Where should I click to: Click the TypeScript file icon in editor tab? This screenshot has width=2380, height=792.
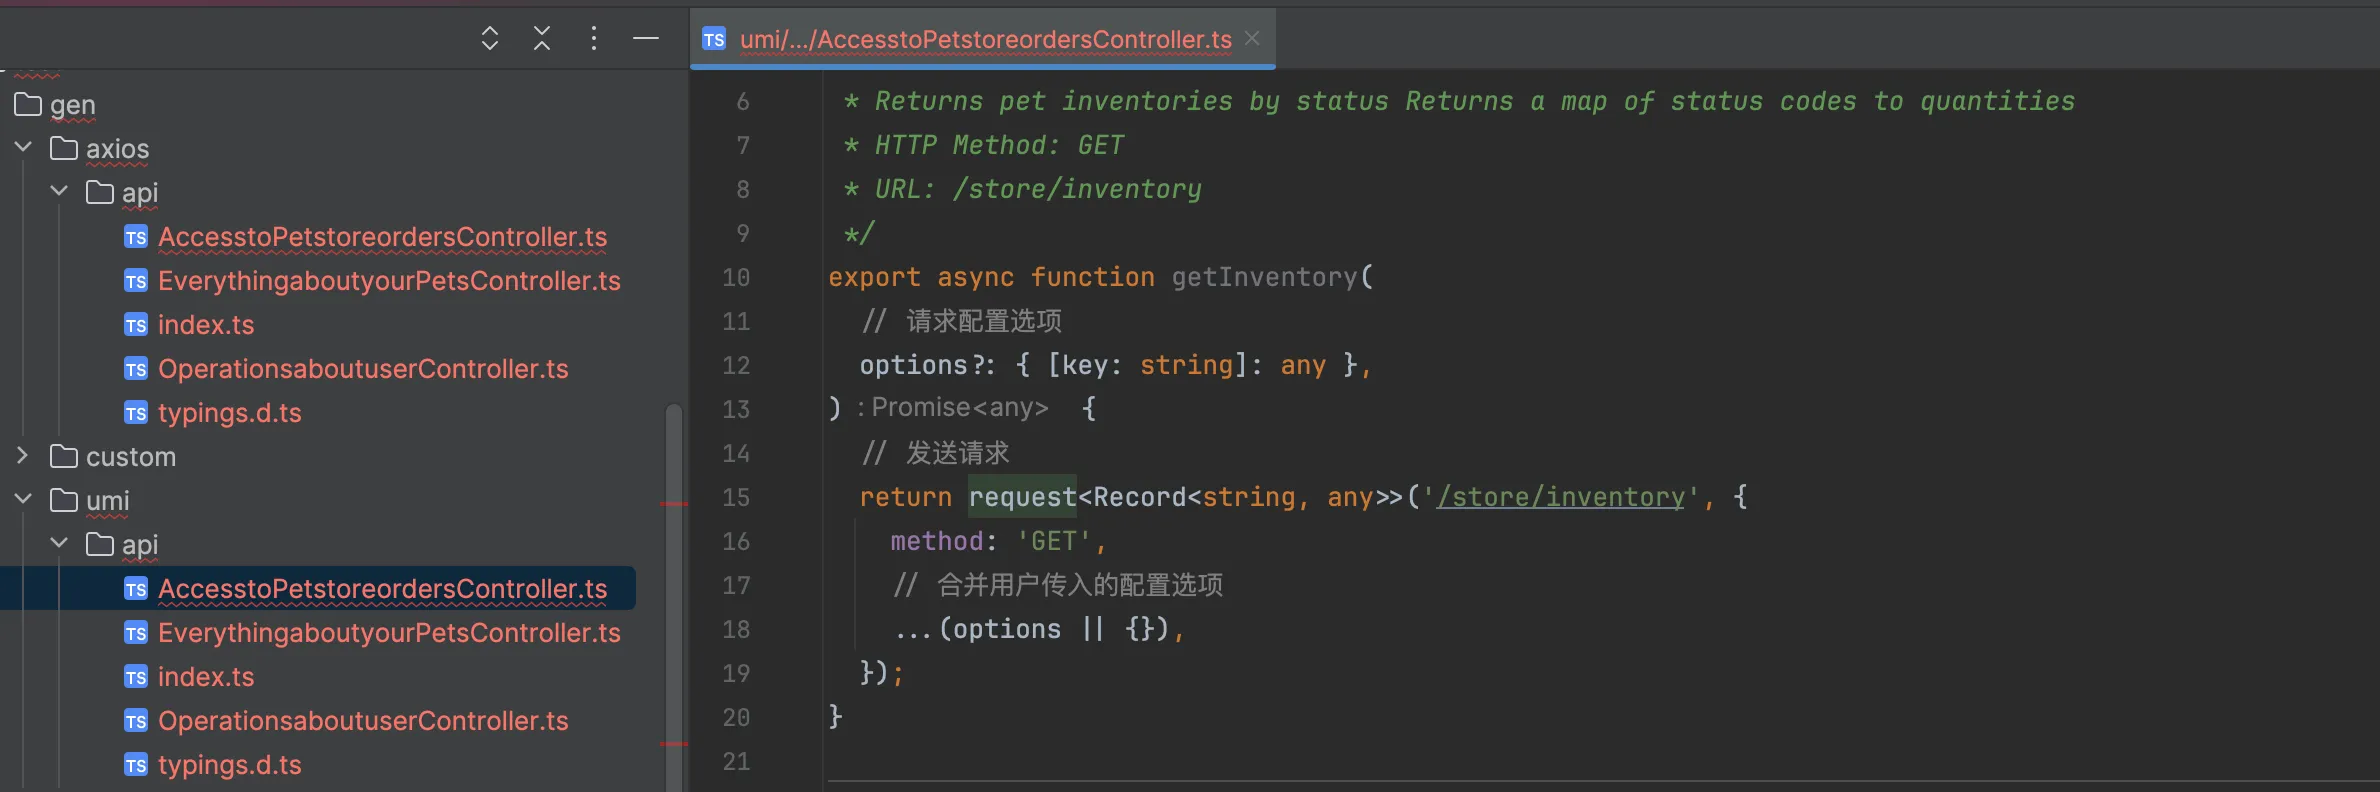[x=714, y=39]
